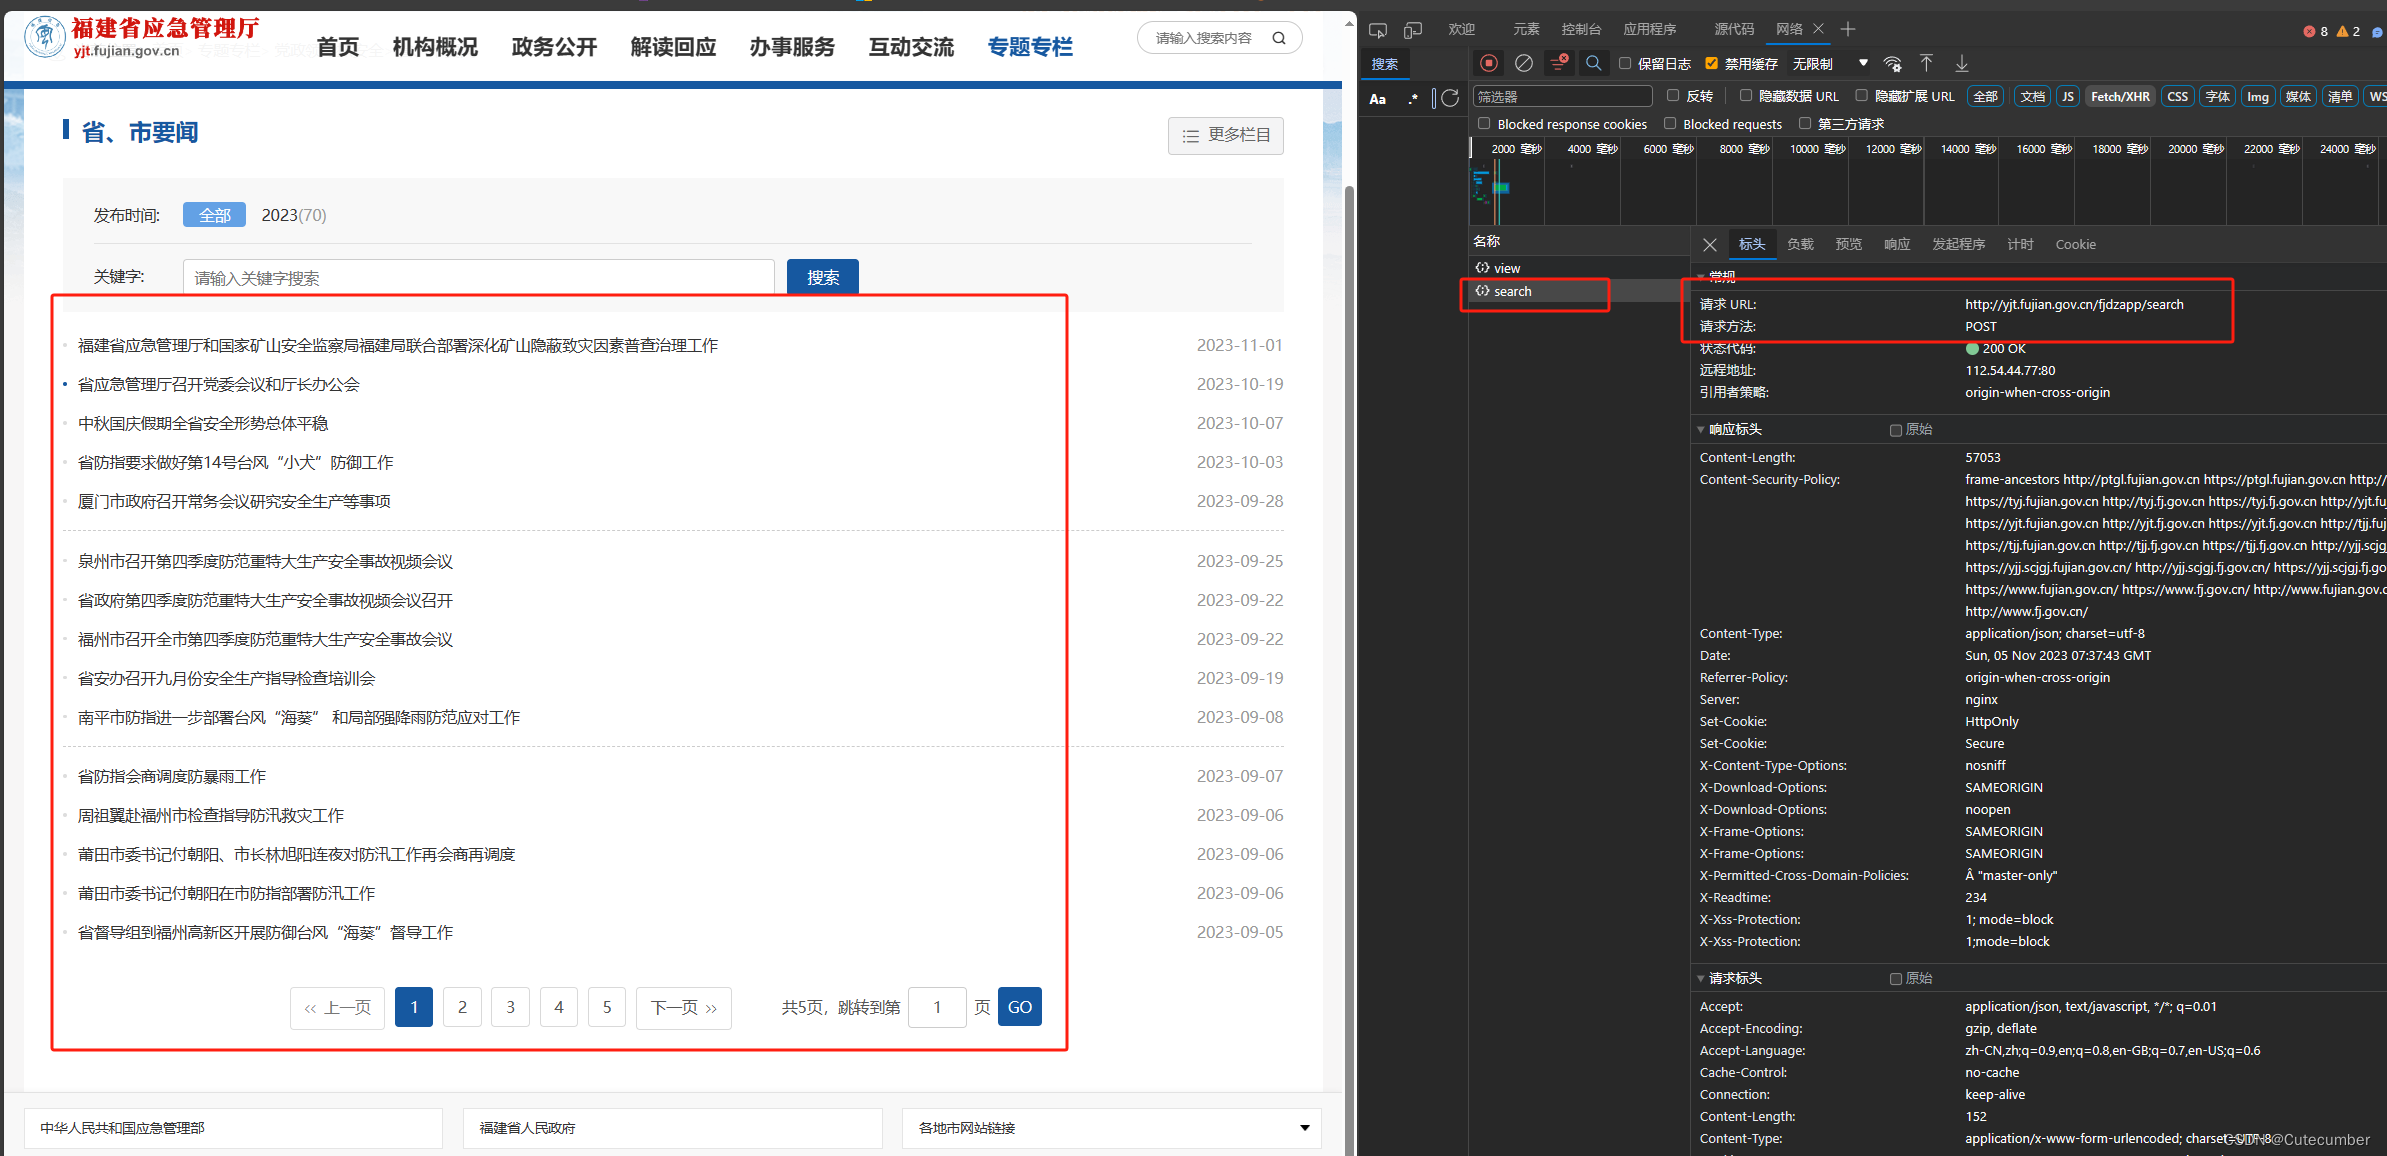Click the export HAR down-arrow icon
The width and height of the screenshot is (2387, 1156).
pos(1961,63)
